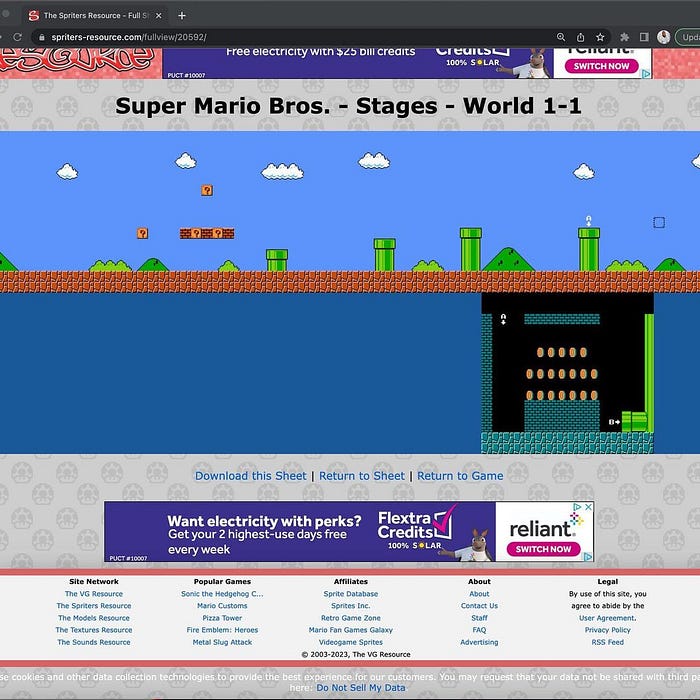This screenshot has height=700, width=700.
Task: Click the Return to Game link
Action: tap(460, 476)
